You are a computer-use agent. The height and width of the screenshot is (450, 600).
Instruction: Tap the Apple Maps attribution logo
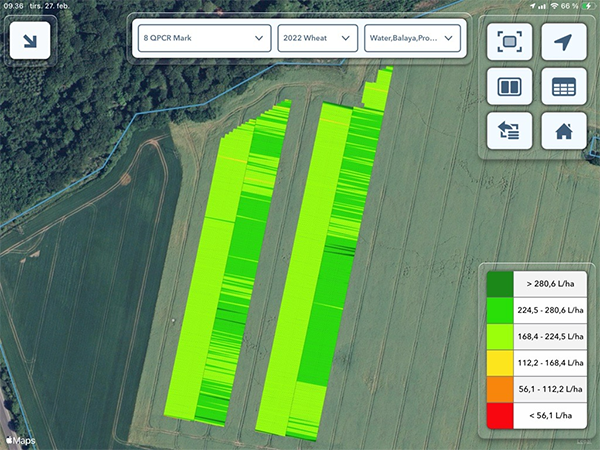(x=21, y=440)
